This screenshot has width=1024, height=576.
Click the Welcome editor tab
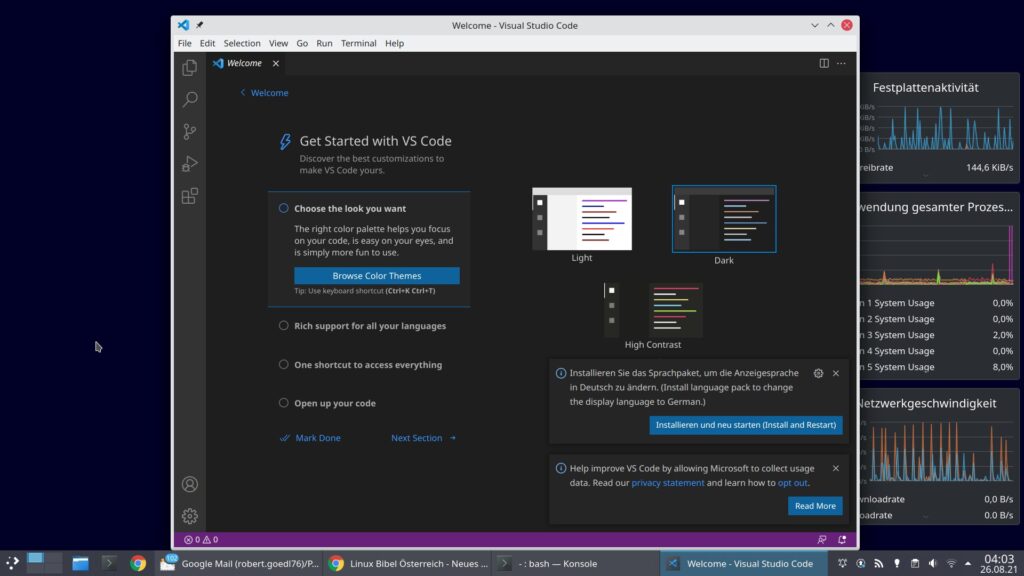245,63
